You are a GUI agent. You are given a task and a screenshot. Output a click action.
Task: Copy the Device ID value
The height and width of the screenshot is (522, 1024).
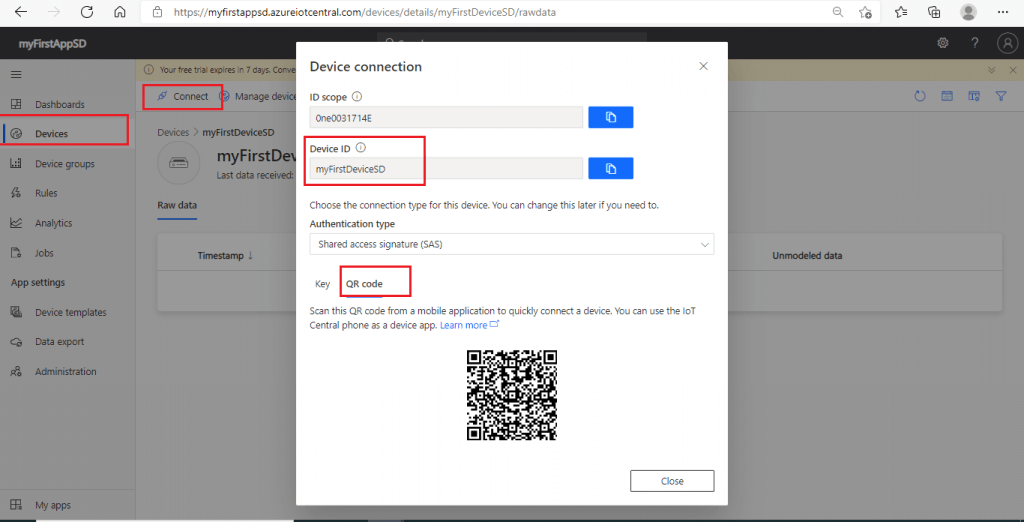tap(611, 169)
